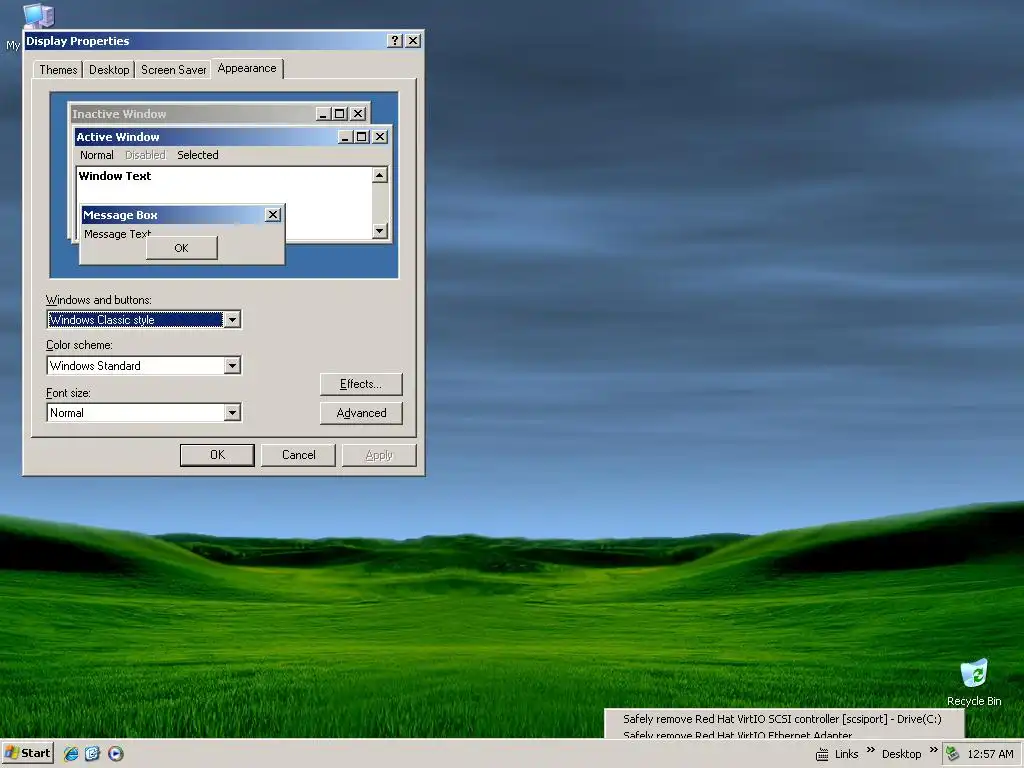
Task: Expand the Color scheme dropdown arrow
Action: coord(232,366)
